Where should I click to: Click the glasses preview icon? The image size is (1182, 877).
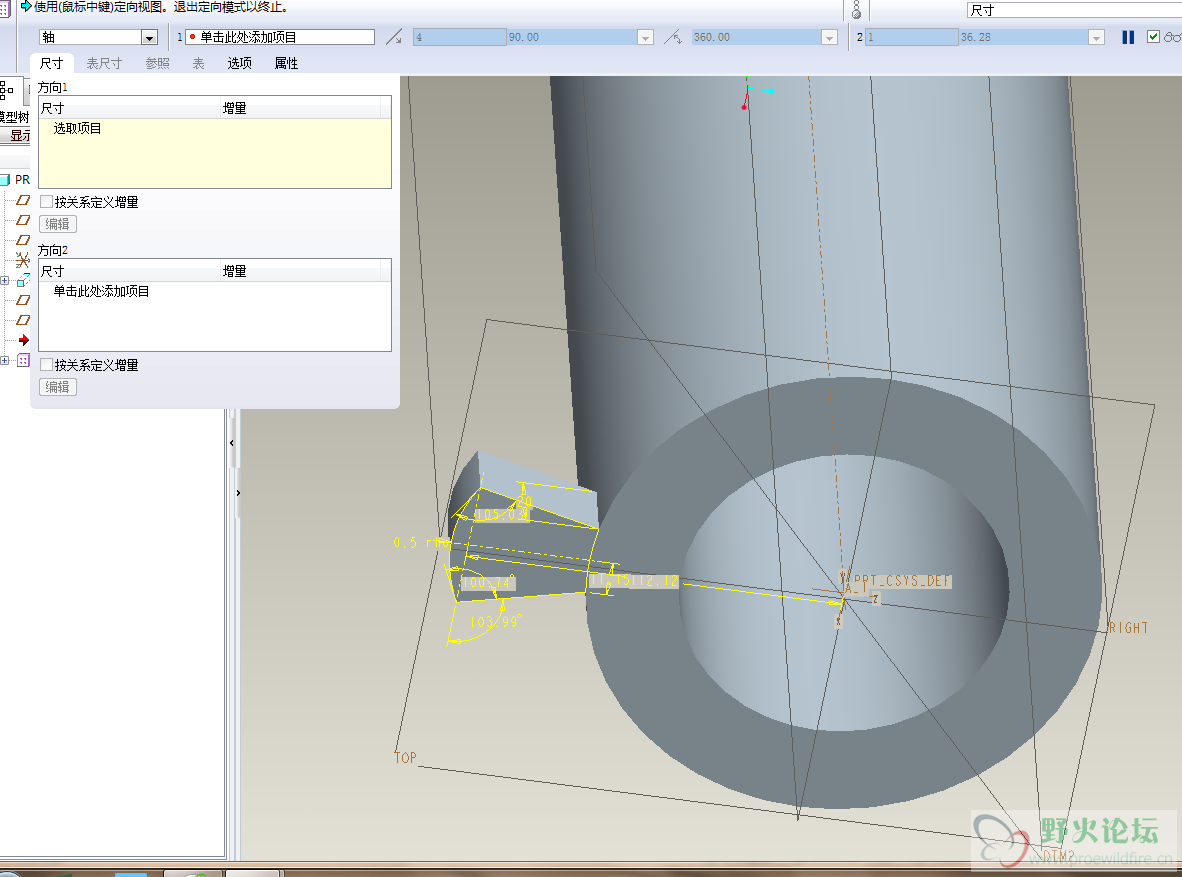(1172, 37)
